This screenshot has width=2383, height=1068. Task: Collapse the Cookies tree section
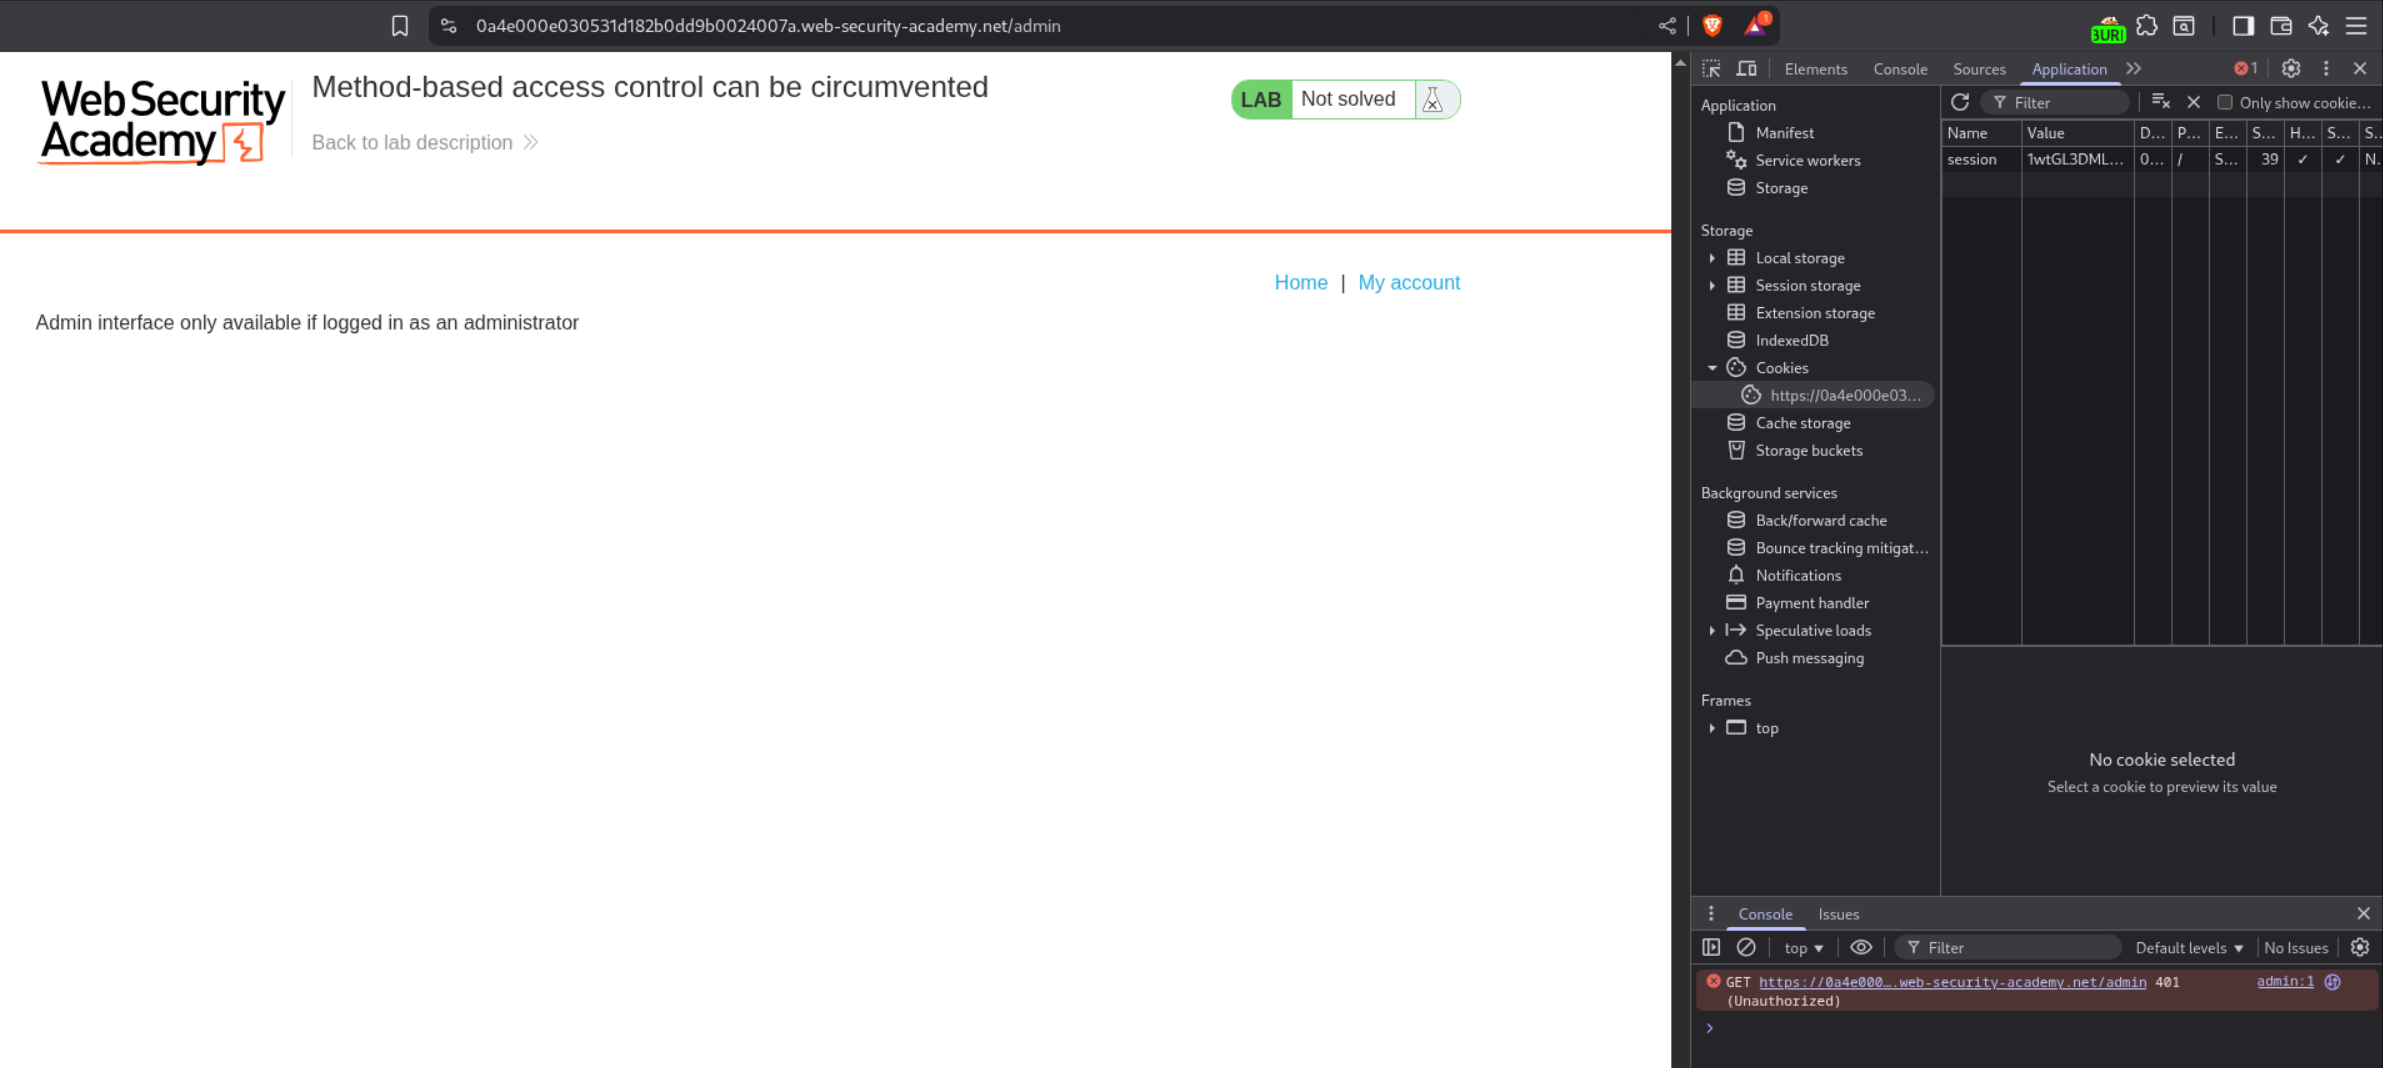point(1712,368)
